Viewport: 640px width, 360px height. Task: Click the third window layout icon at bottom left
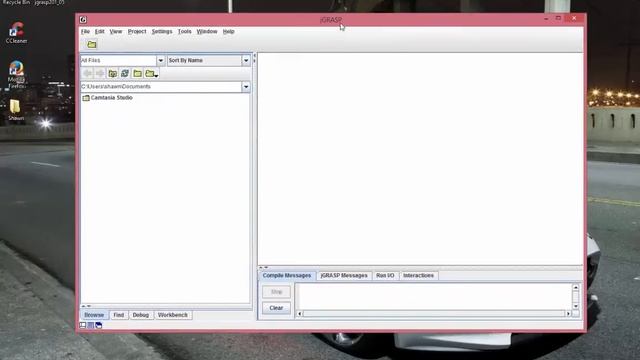tap(98, 325)
